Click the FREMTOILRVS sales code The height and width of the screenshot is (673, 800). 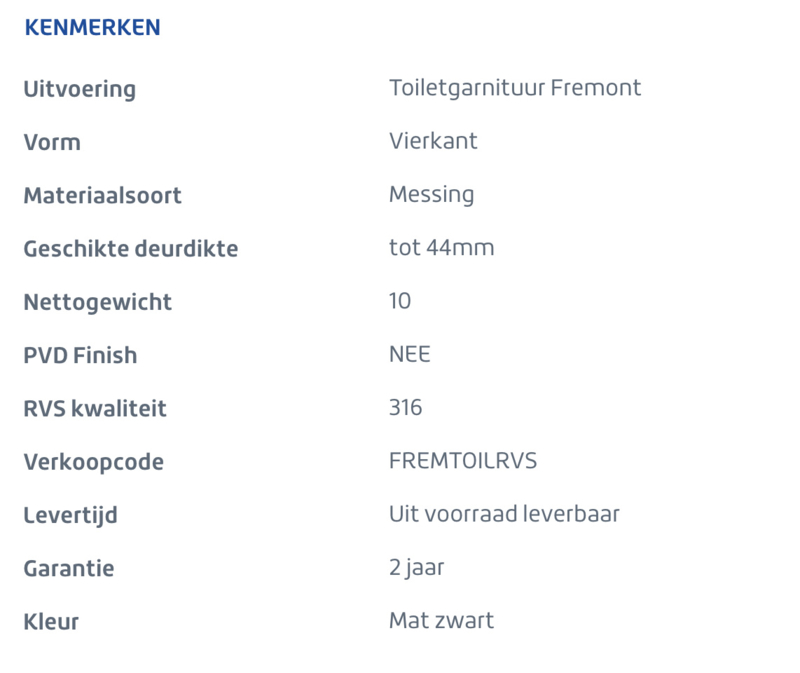pyautogui.click(x=463, y=461)
